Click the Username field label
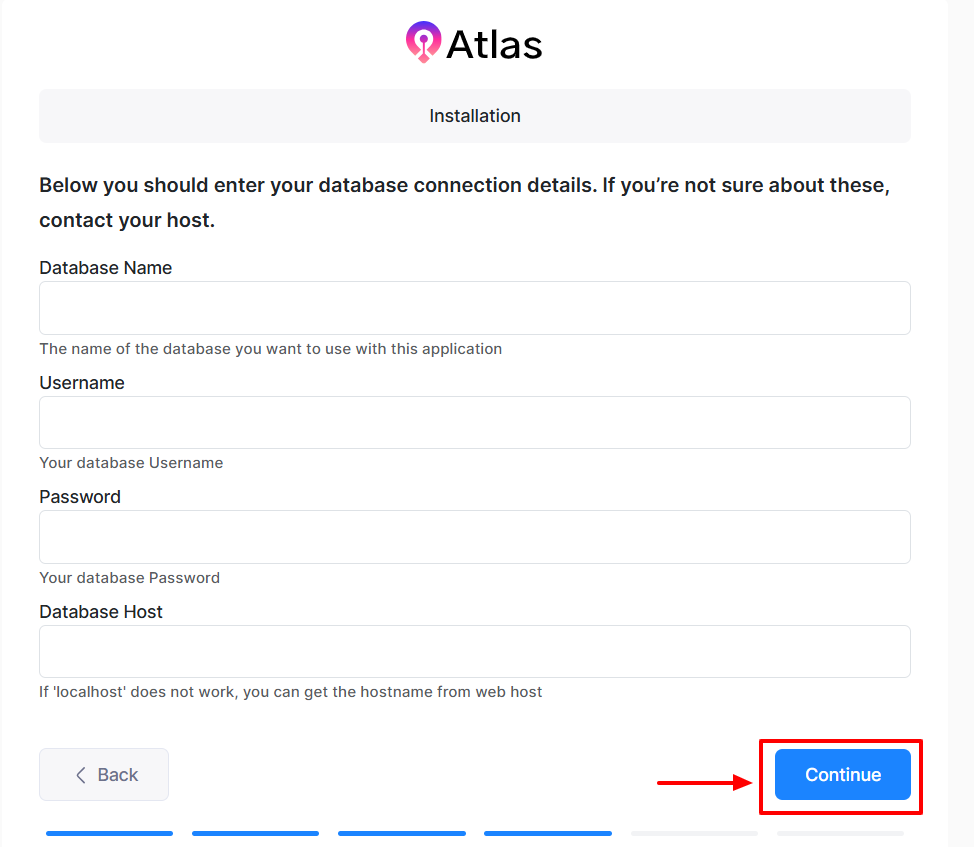Image resolution: width=974 pixels, height=847 pixels. click(x=82, y=383)
